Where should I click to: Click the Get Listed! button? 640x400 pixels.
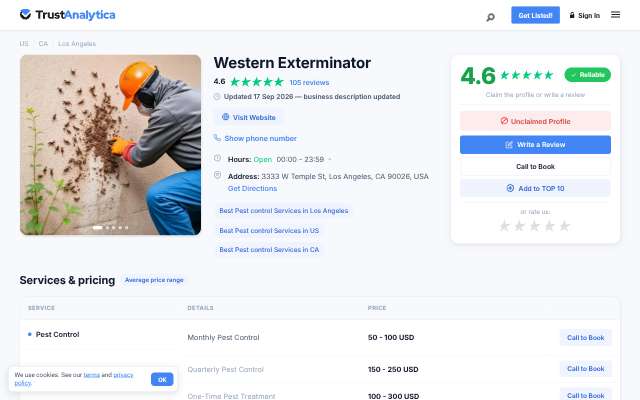pyautogui.click(x=535, y=15)
